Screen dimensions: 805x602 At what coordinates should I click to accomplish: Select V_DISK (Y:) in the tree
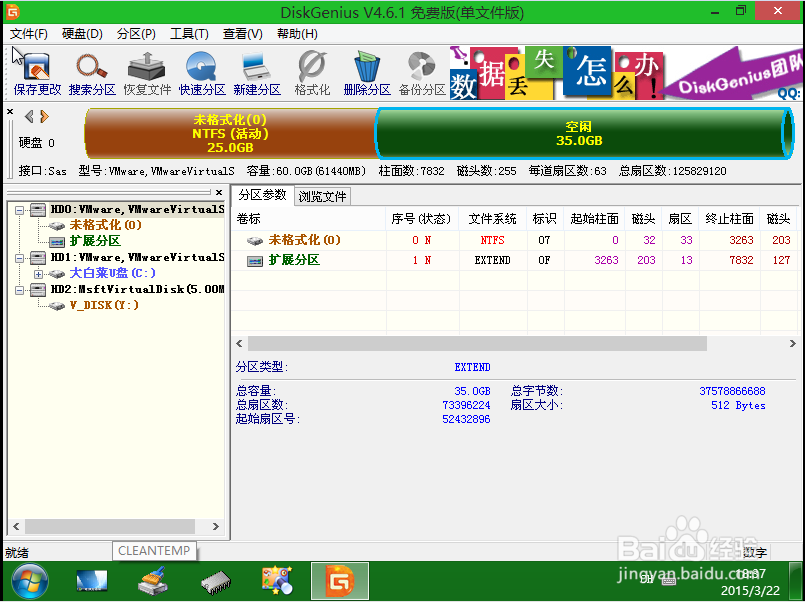click(104, 305)
